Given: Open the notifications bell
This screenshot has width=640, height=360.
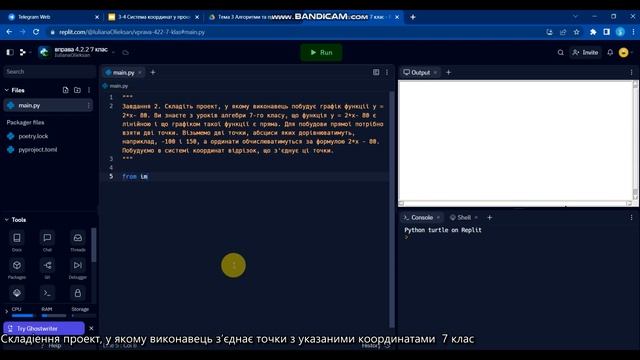Looking at the screenshot, I should [x=610, y=52].
